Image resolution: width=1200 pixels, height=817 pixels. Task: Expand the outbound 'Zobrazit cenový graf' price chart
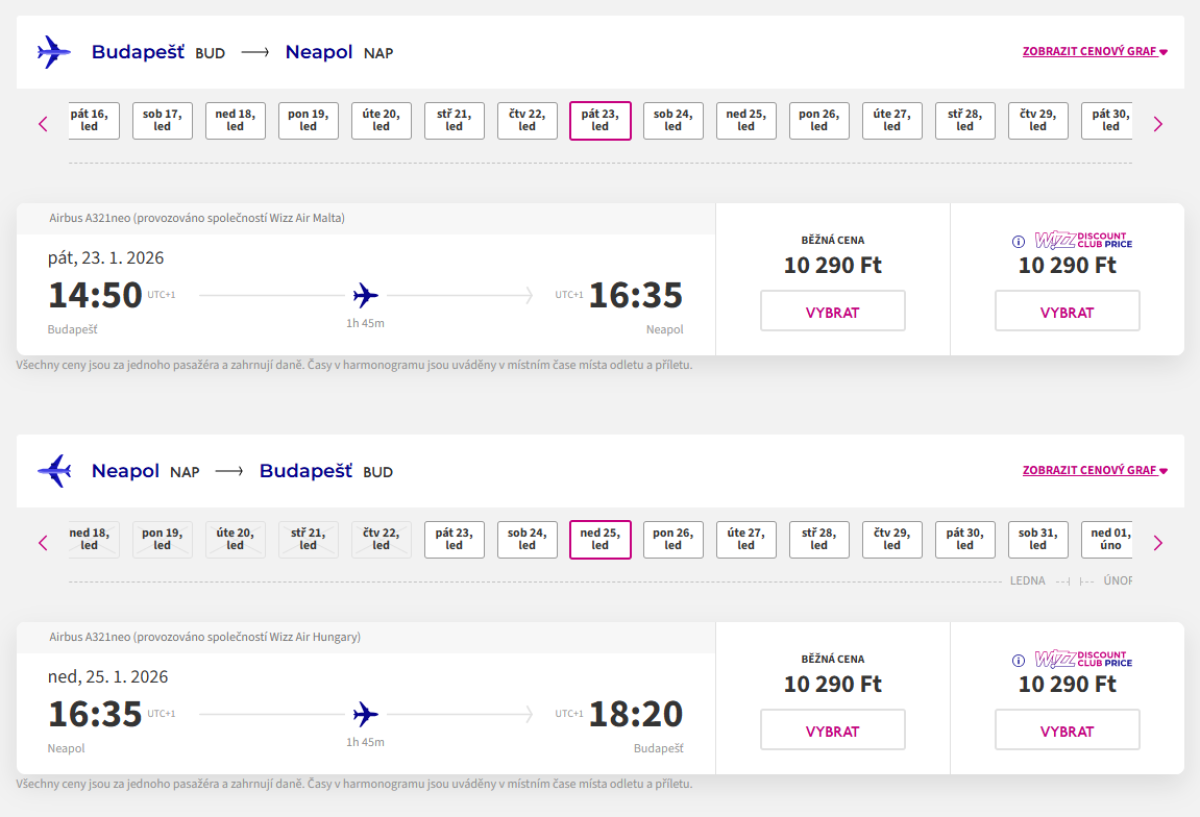pyautogui.click(x=1094, y=51)
